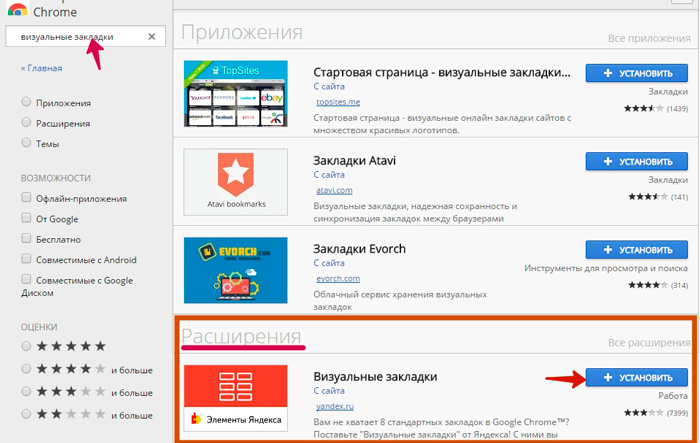Tick 'Совместимые с Google Диском' checkbox
Image resolution: width=700 pixels, height=443 pixels.
[x=26, y=280]
